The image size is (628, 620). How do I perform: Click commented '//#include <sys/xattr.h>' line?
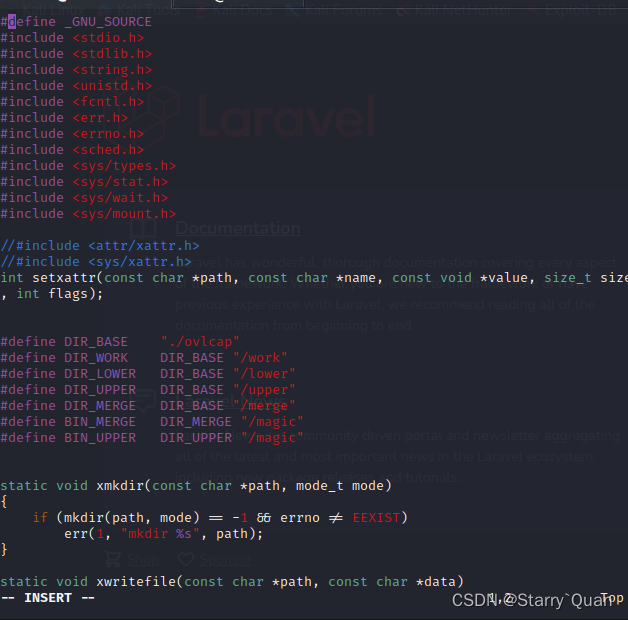96,262
